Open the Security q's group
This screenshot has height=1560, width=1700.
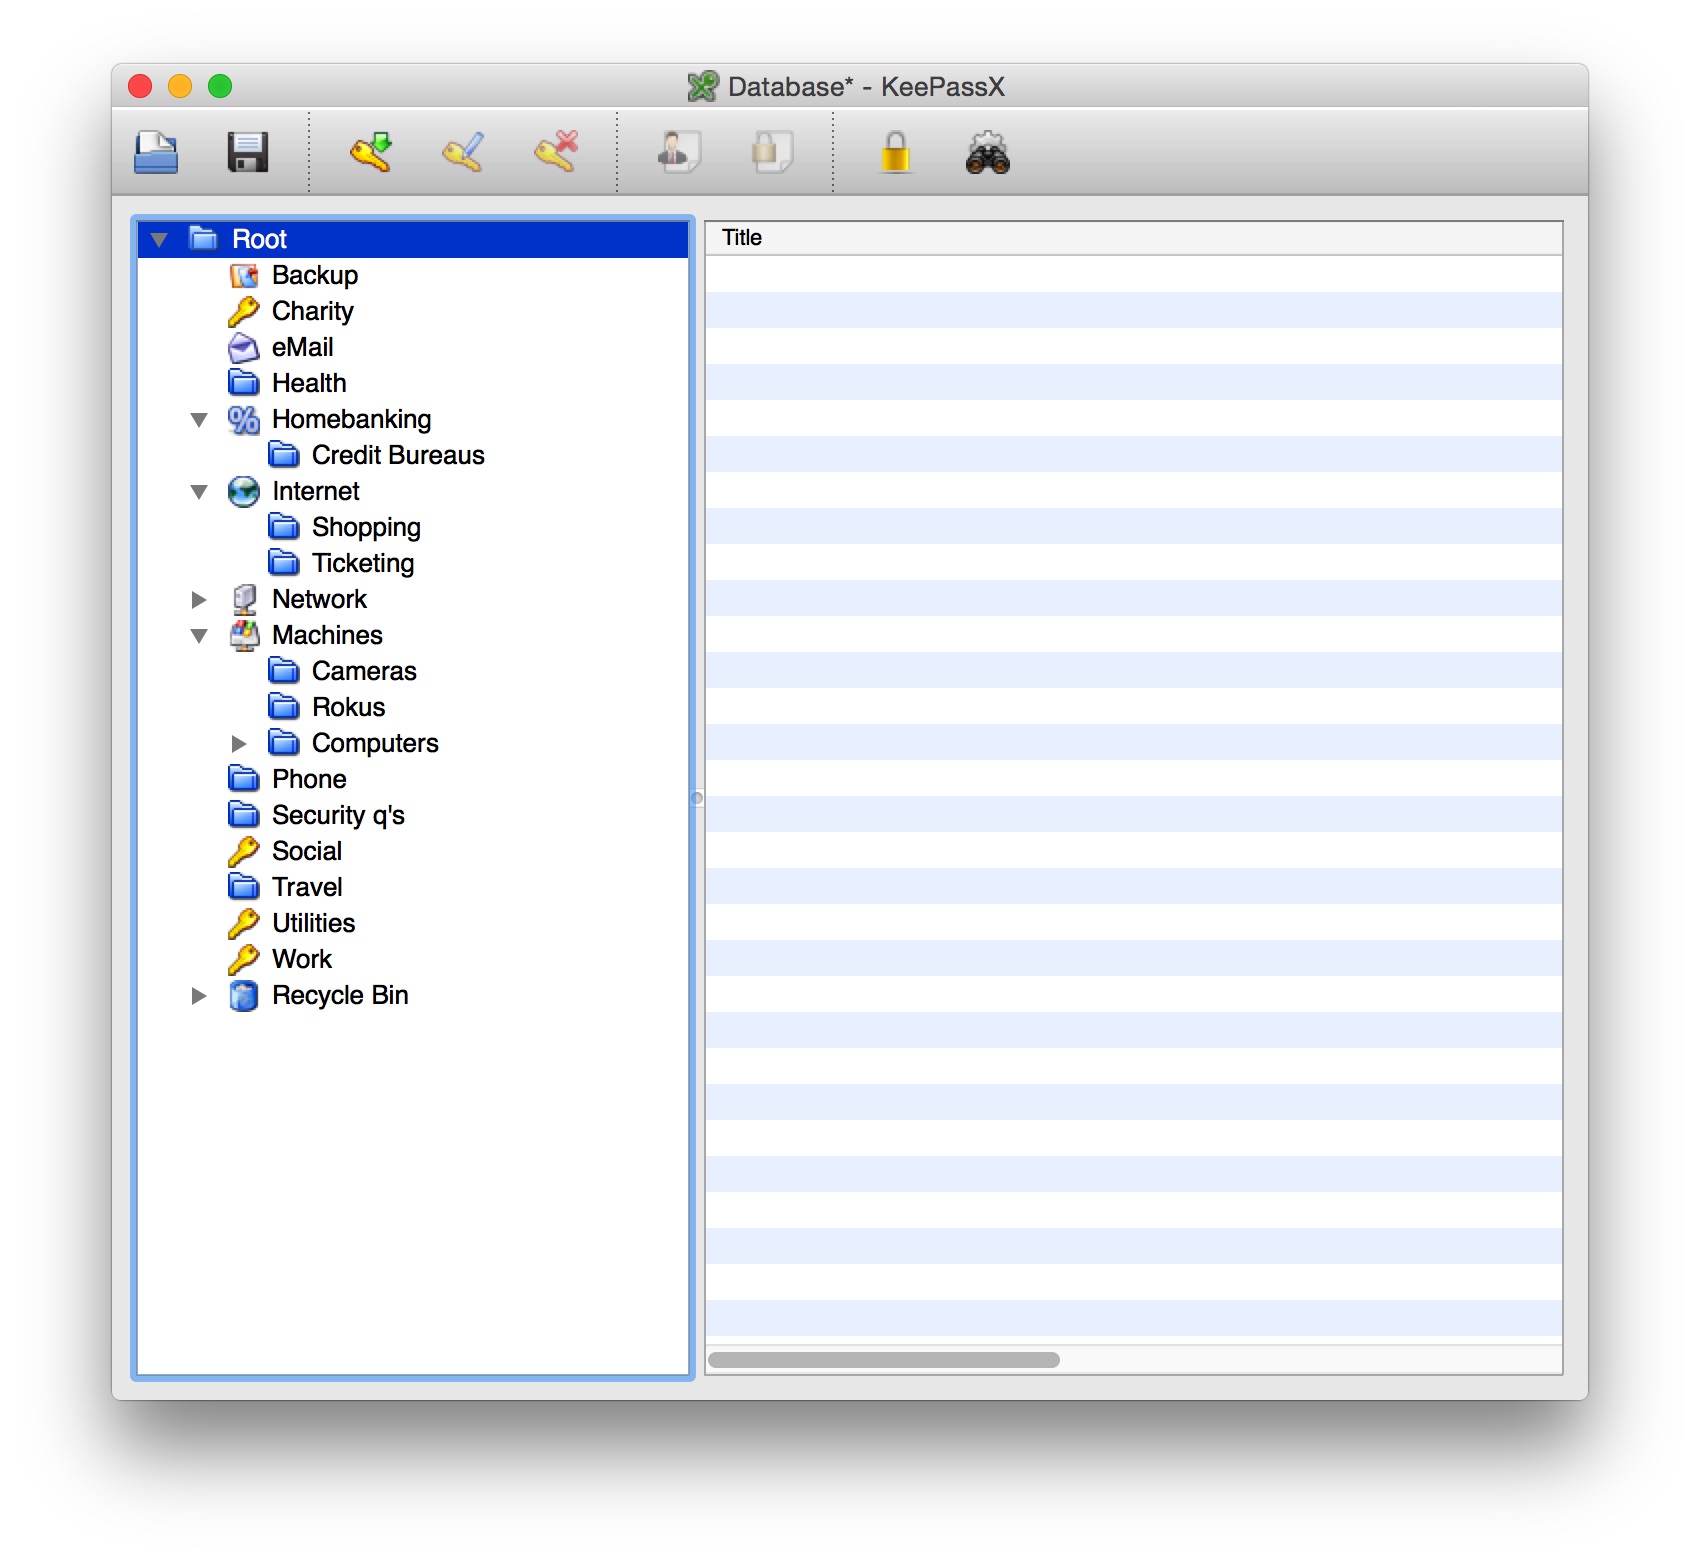click(337, 816)
